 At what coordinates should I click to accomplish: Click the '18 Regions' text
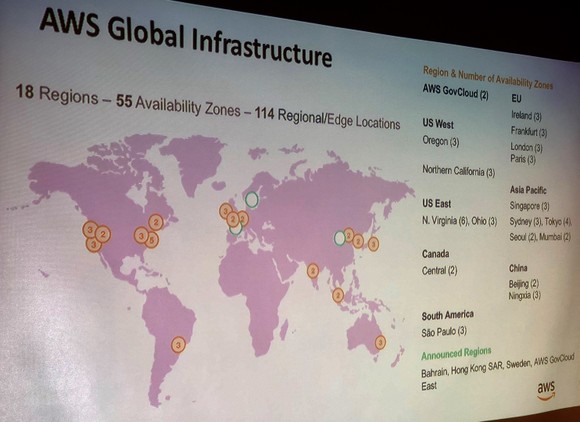click(57, 94)
